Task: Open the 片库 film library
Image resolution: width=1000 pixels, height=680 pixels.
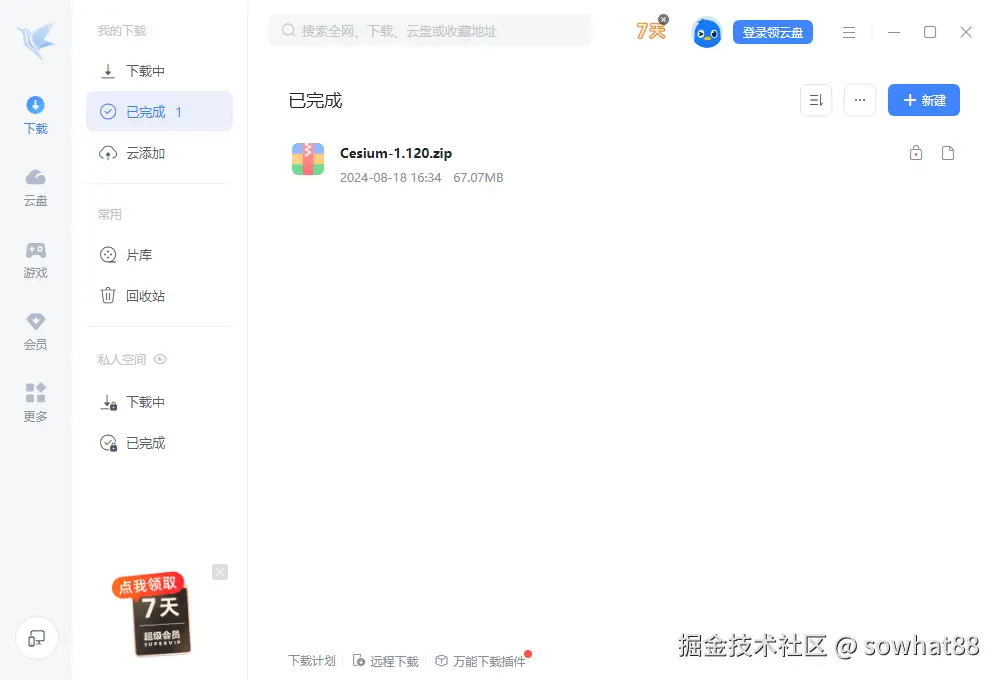Action: click(x=159, y=255)
